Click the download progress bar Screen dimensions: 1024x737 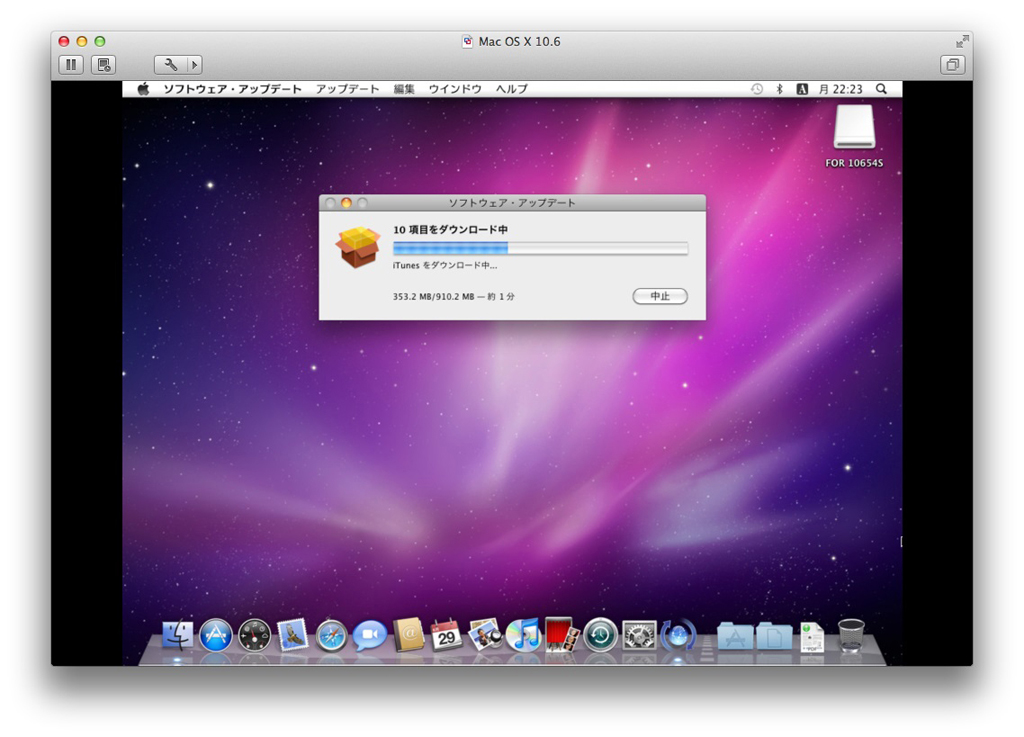[540, 248]
